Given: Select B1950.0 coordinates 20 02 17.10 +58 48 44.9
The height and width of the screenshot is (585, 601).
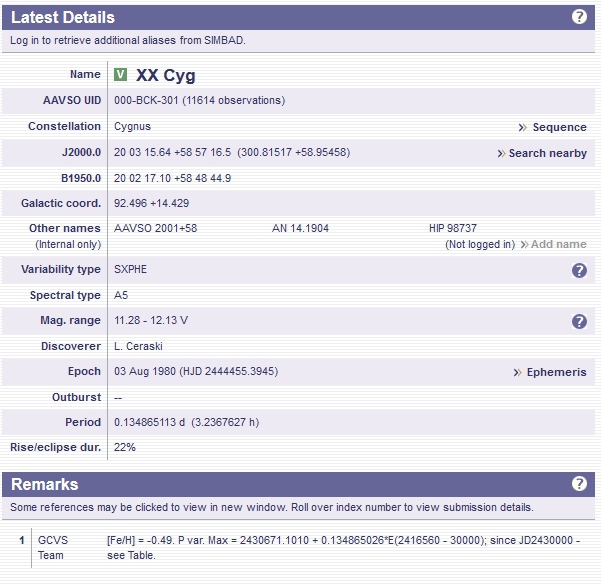Looking at the screenshot, I should tap(172, 178).
